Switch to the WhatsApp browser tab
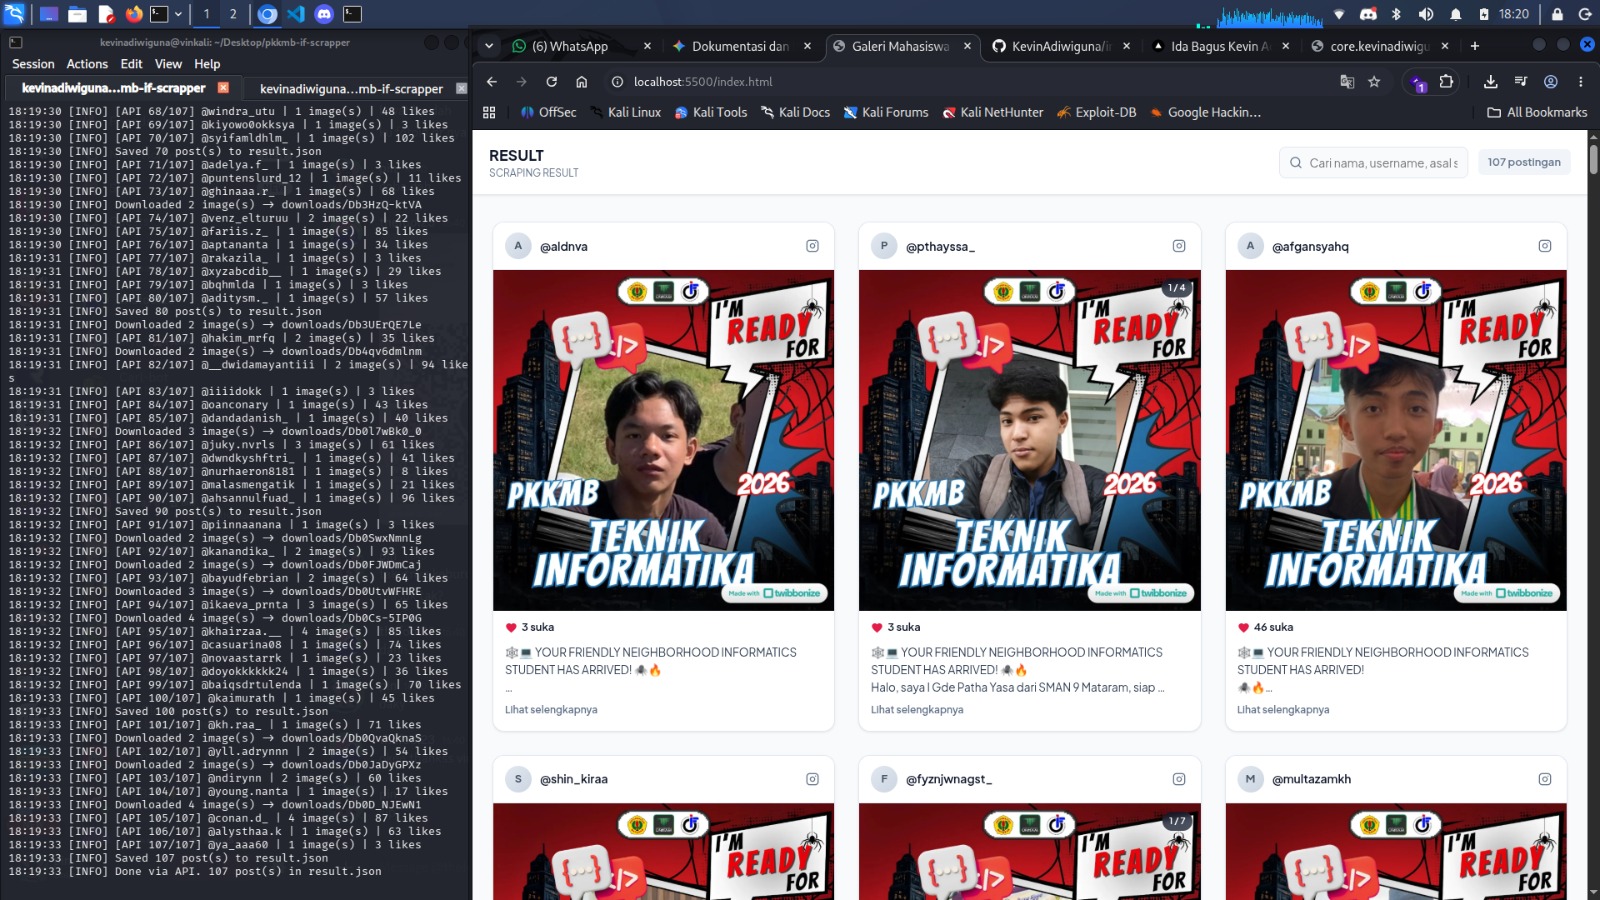 click(x=580, y=46)
